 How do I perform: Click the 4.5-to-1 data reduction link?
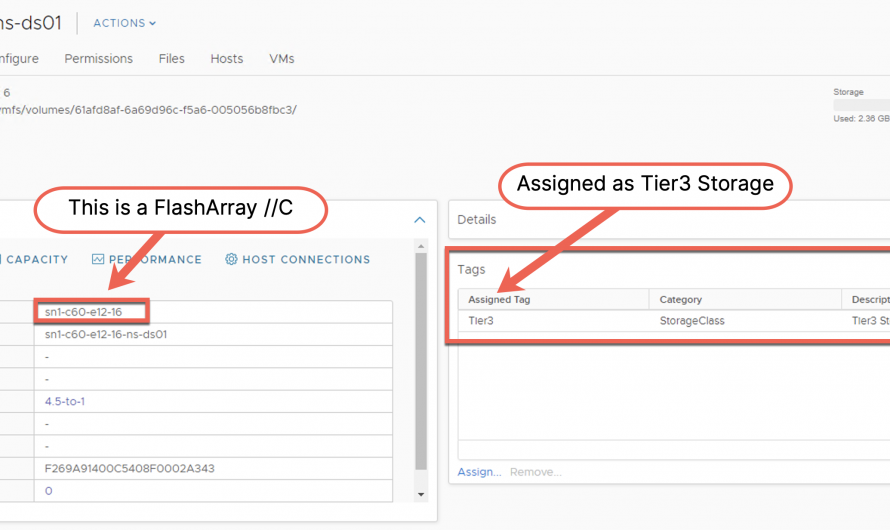click(67, 401)
